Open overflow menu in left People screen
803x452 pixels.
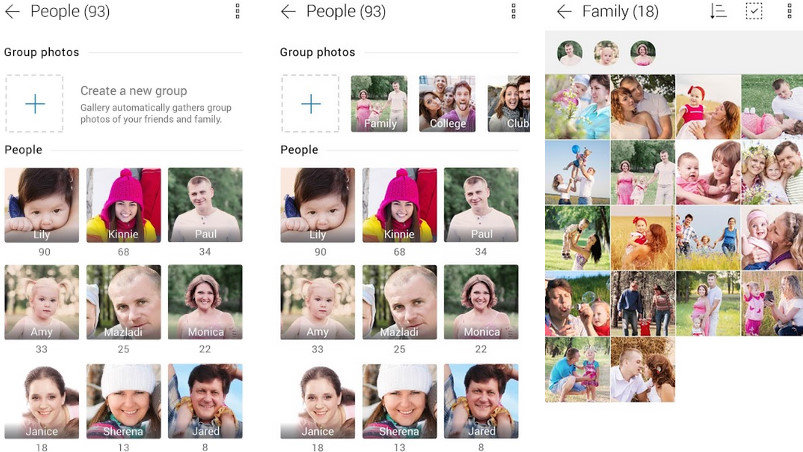(237, 11)
